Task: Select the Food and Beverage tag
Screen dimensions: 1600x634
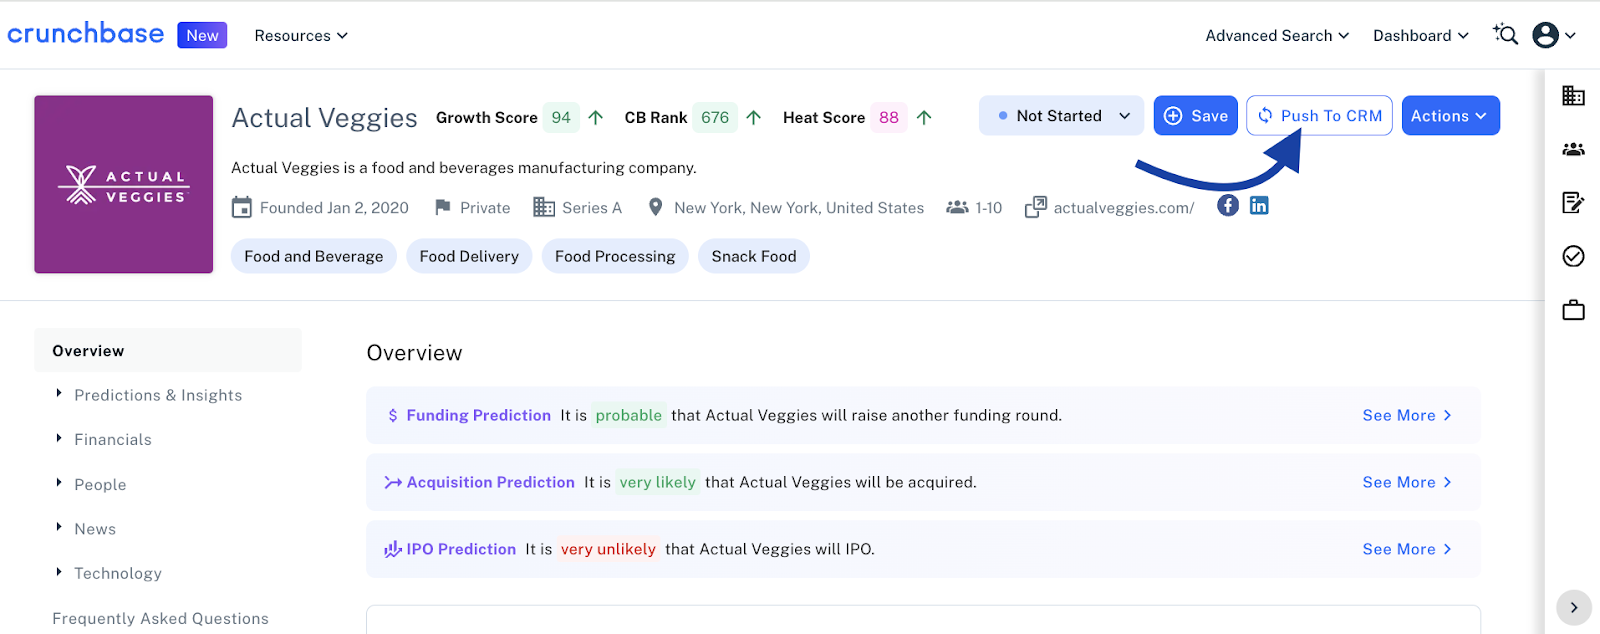Action: pos(314,256)
